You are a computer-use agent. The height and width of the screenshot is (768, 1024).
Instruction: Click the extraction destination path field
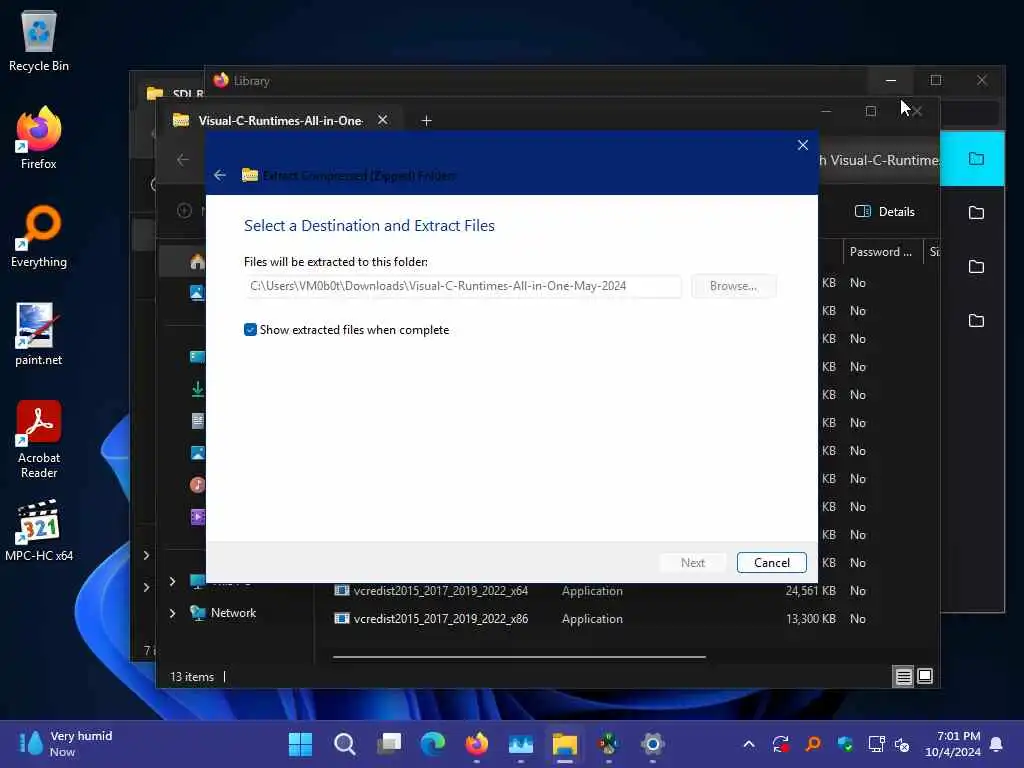(463, 286)
